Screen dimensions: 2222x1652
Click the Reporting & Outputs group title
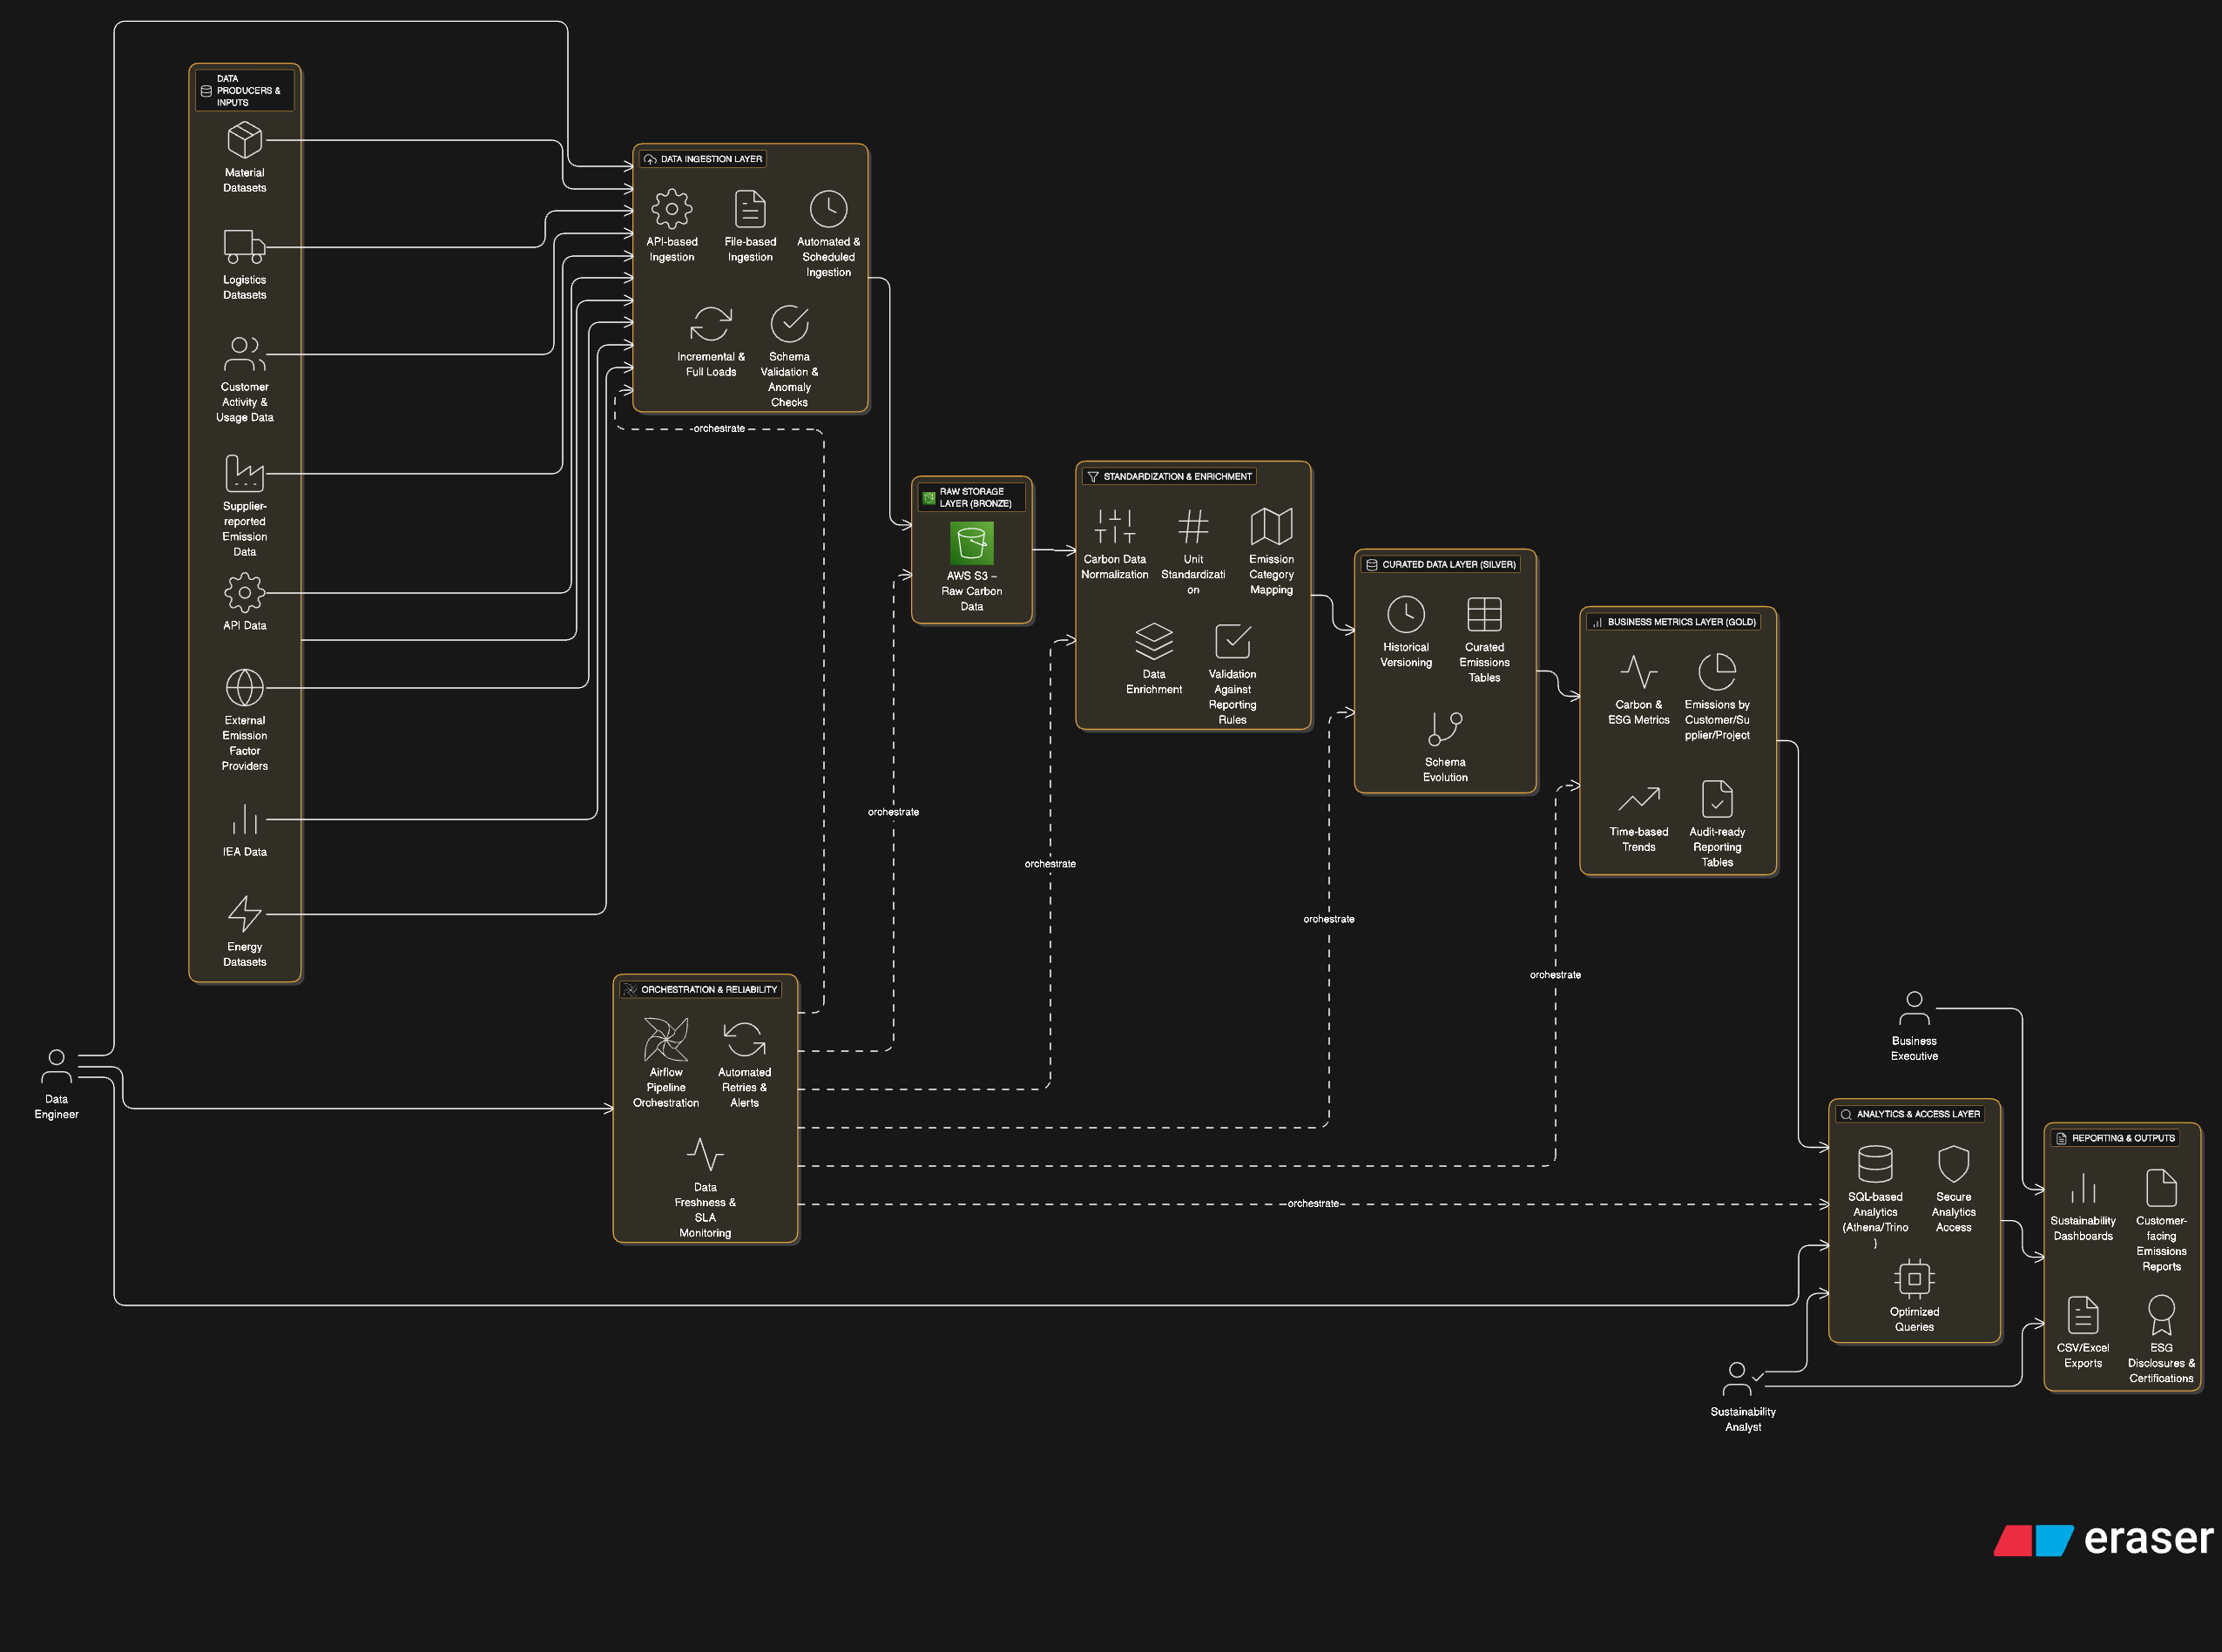click(2122, 1137)
